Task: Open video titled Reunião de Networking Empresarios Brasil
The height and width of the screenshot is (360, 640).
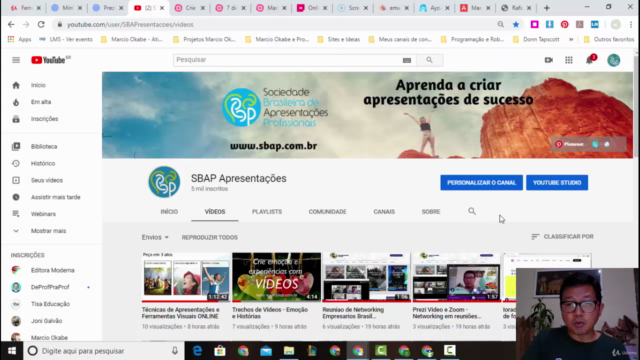Action: point(353,313)
